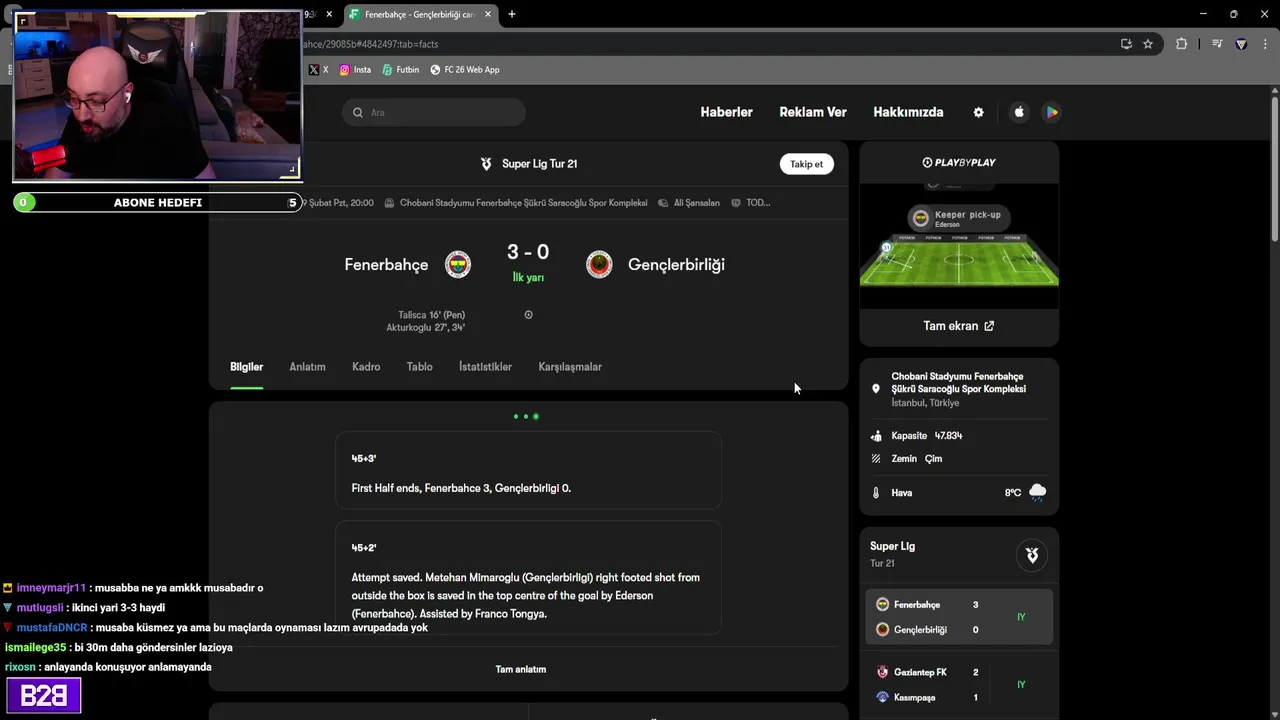Click Gençlerbirliği team name in header
The image size is (1280, 720).
pyautogui.click(x=676, y=265)
